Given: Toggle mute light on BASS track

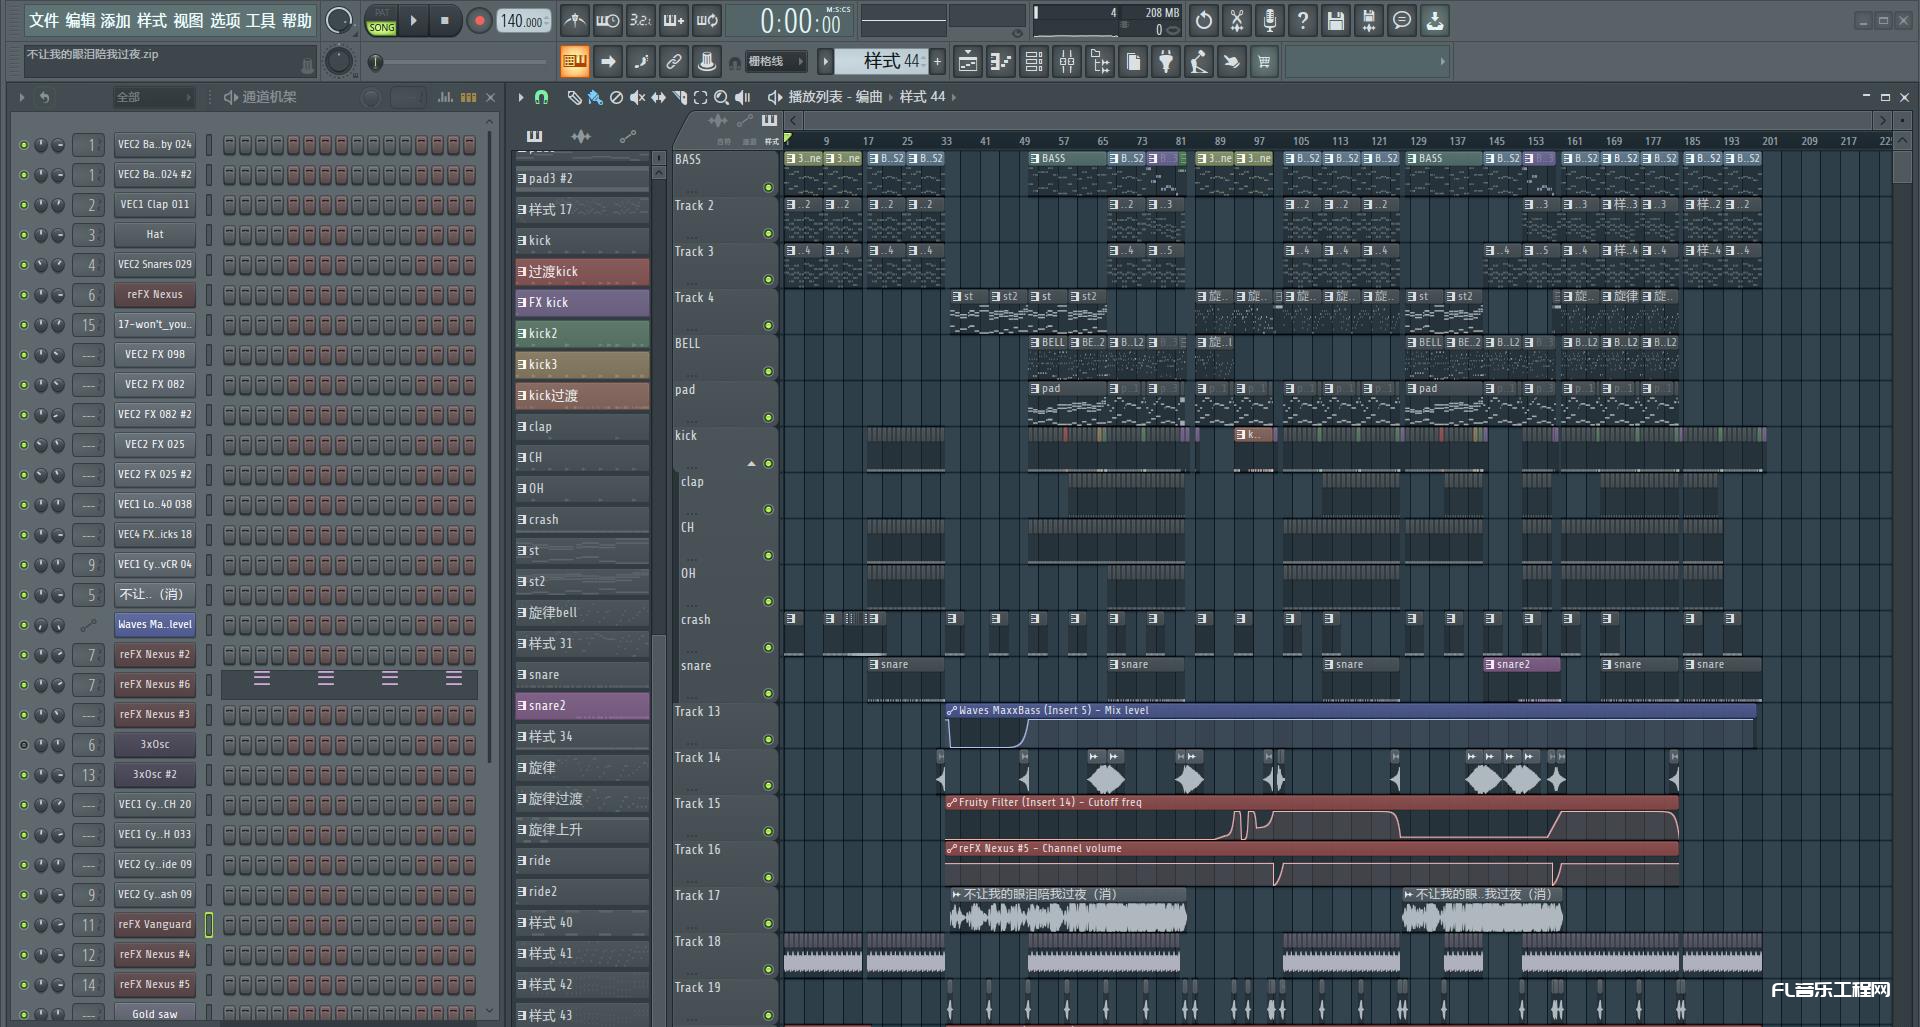Looking at the screenshot, I should pos(768,187).
